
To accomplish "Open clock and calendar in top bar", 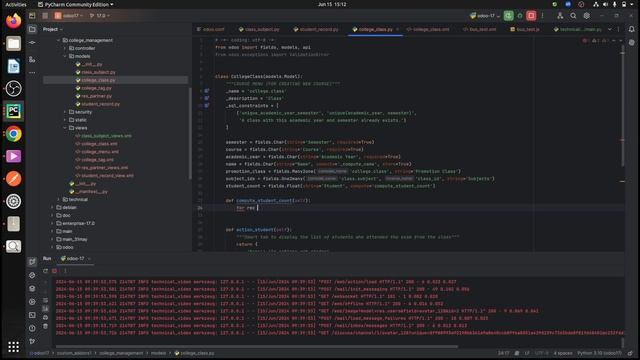I will pyautogui.click(x=332, y=4).
